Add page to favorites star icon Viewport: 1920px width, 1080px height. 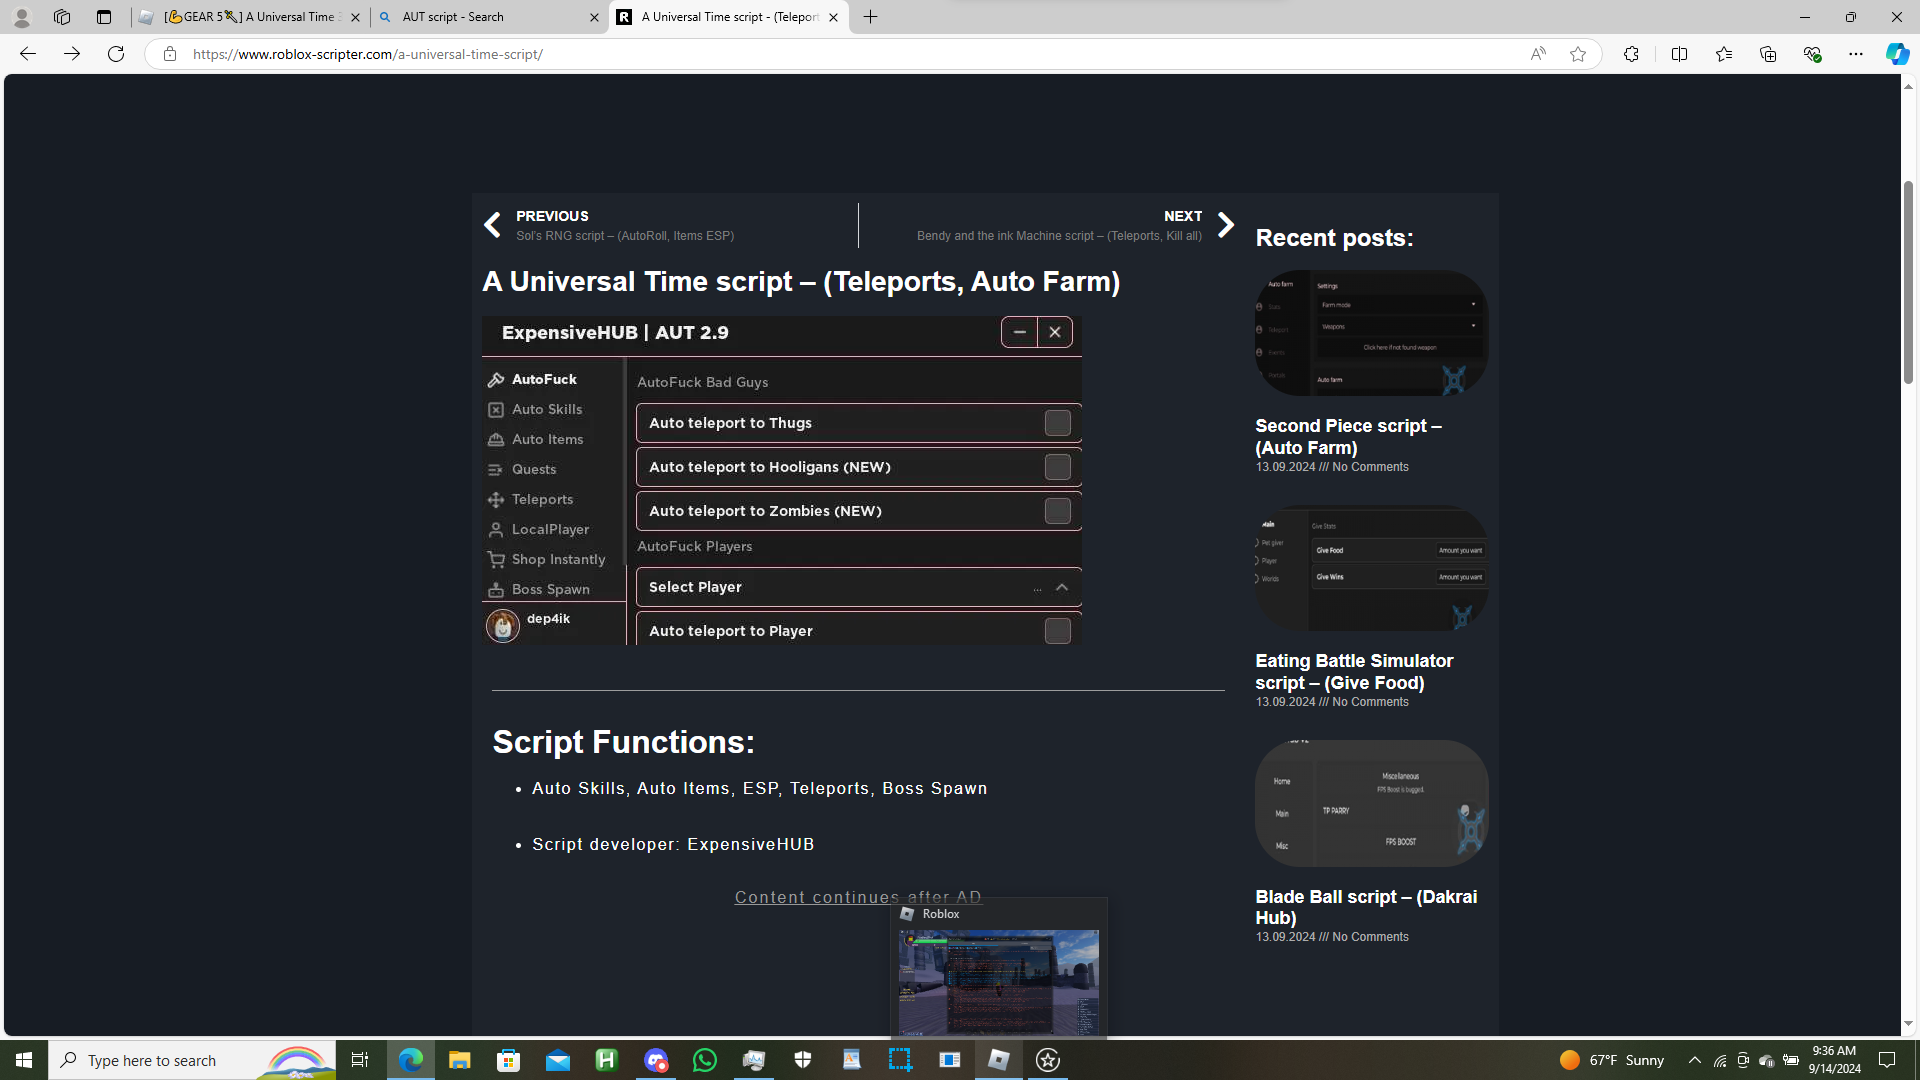click(1577, 54)
